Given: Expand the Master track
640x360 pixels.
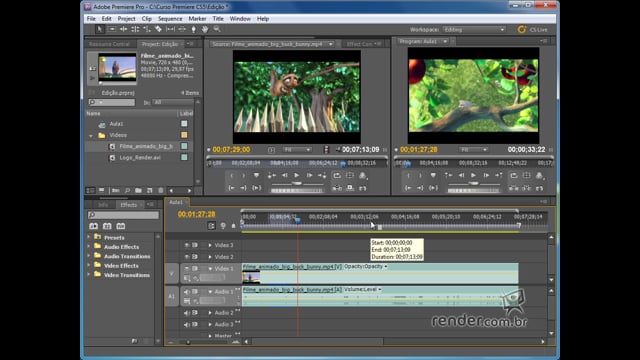Looking at the screenshot, I should click(x=210, y=336).
